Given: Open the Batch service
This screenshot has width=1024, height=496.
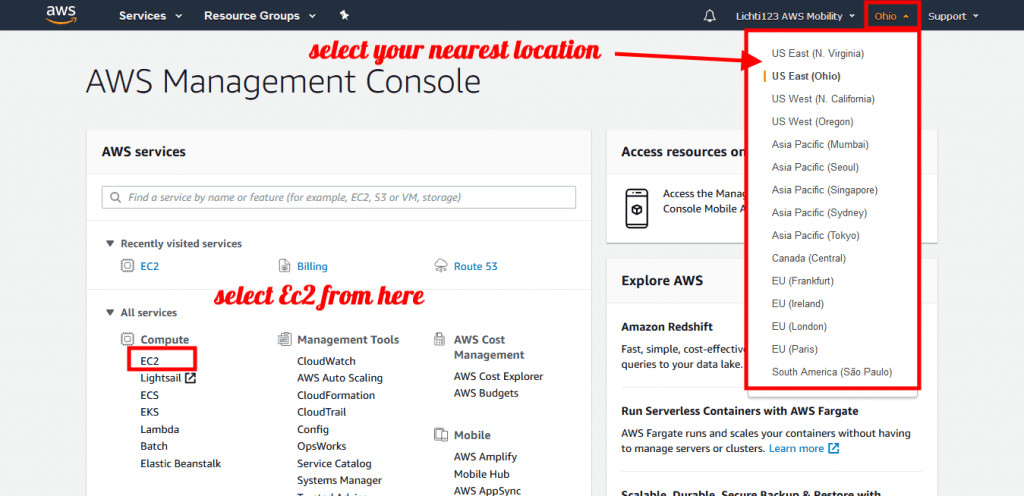Looking at the screenshot, I should coord(154,446).
